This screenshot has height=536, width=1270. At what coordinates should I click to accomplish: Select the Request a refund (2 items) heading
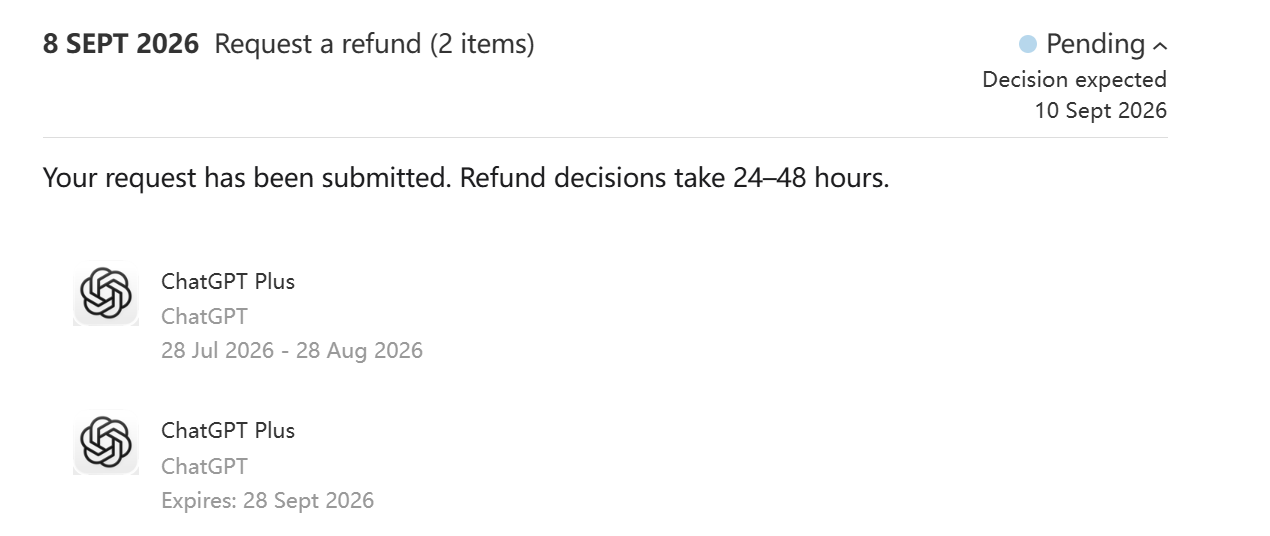click(375, 44)
